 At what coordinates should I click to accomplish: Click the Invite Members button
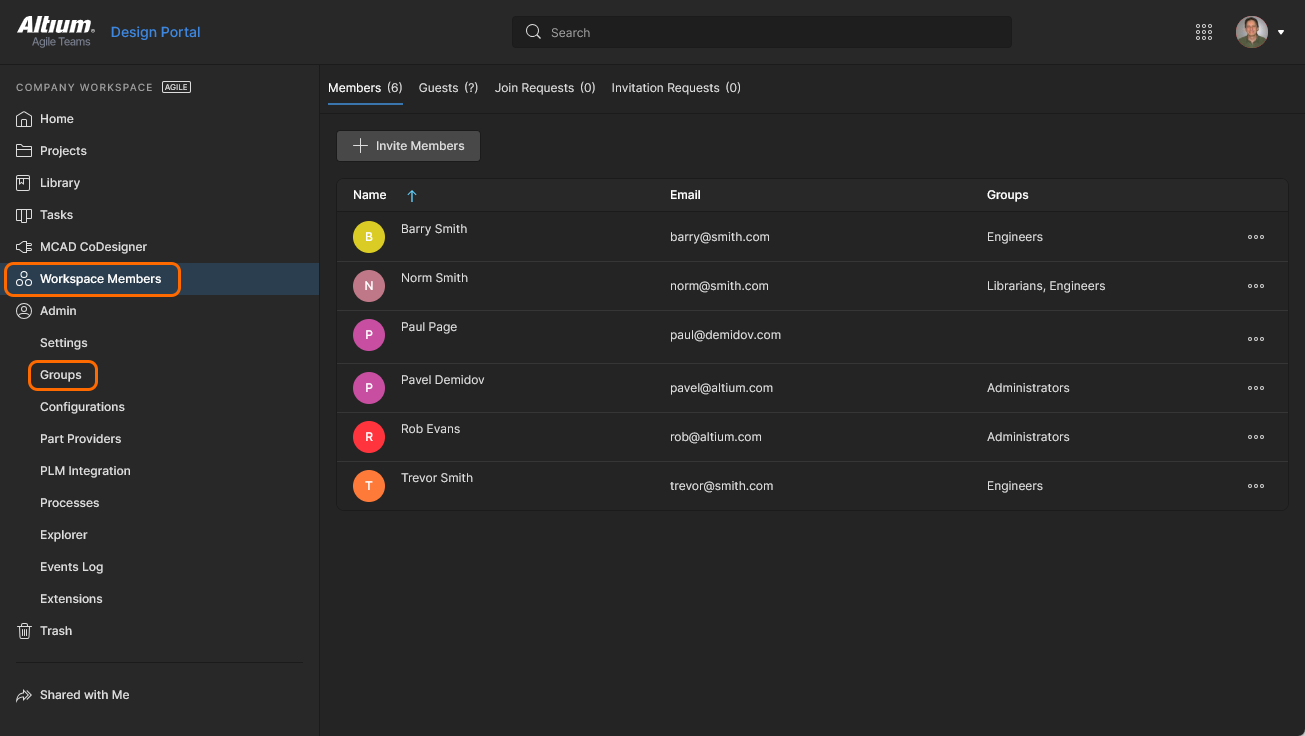point(409,146)
